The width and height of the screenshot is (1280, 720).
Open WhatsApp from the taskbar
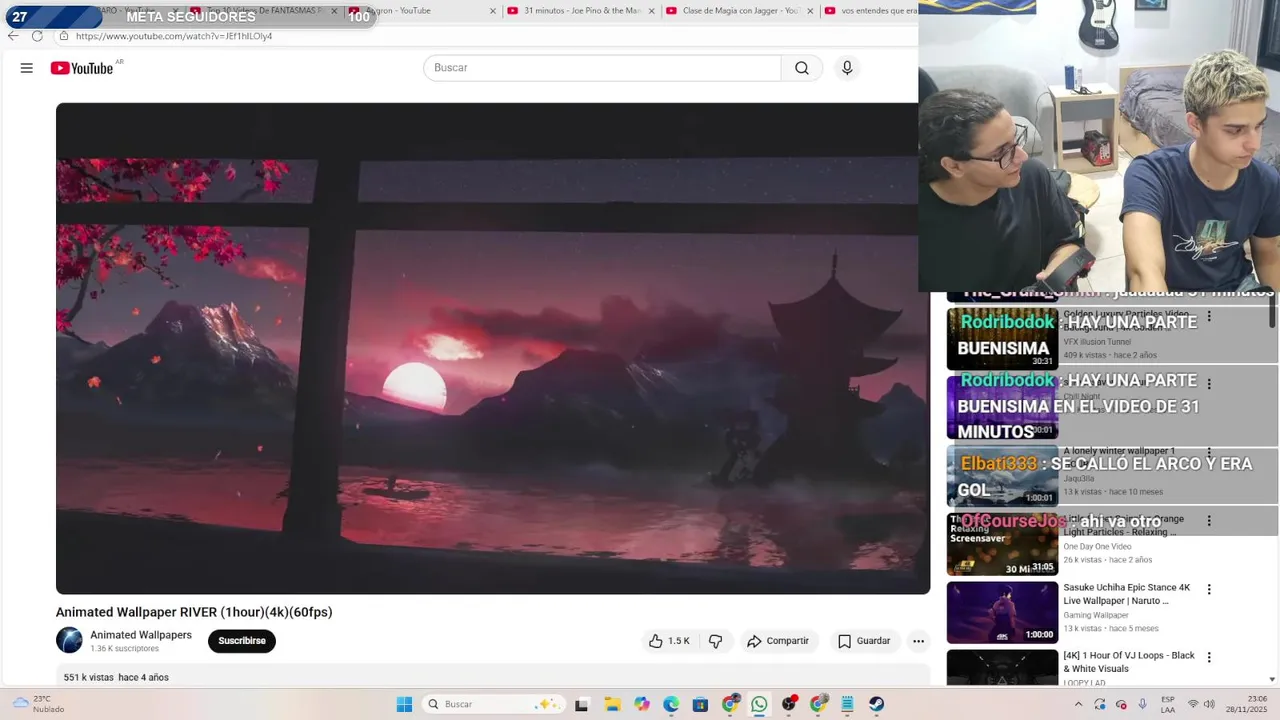click(759, 704)
